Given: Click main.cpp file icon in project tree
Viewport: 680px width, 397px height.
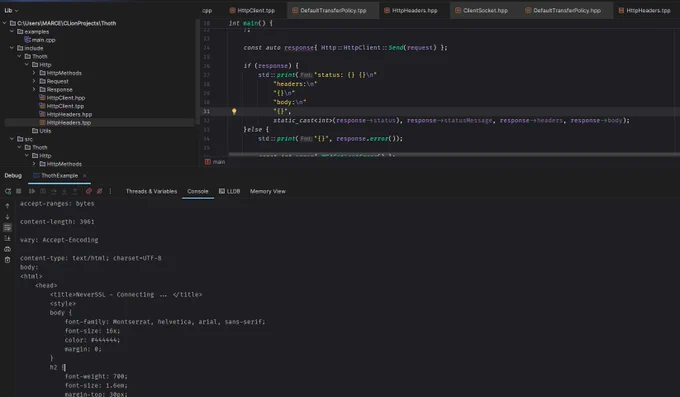Looking at the screenshot, I should point(27,40).
